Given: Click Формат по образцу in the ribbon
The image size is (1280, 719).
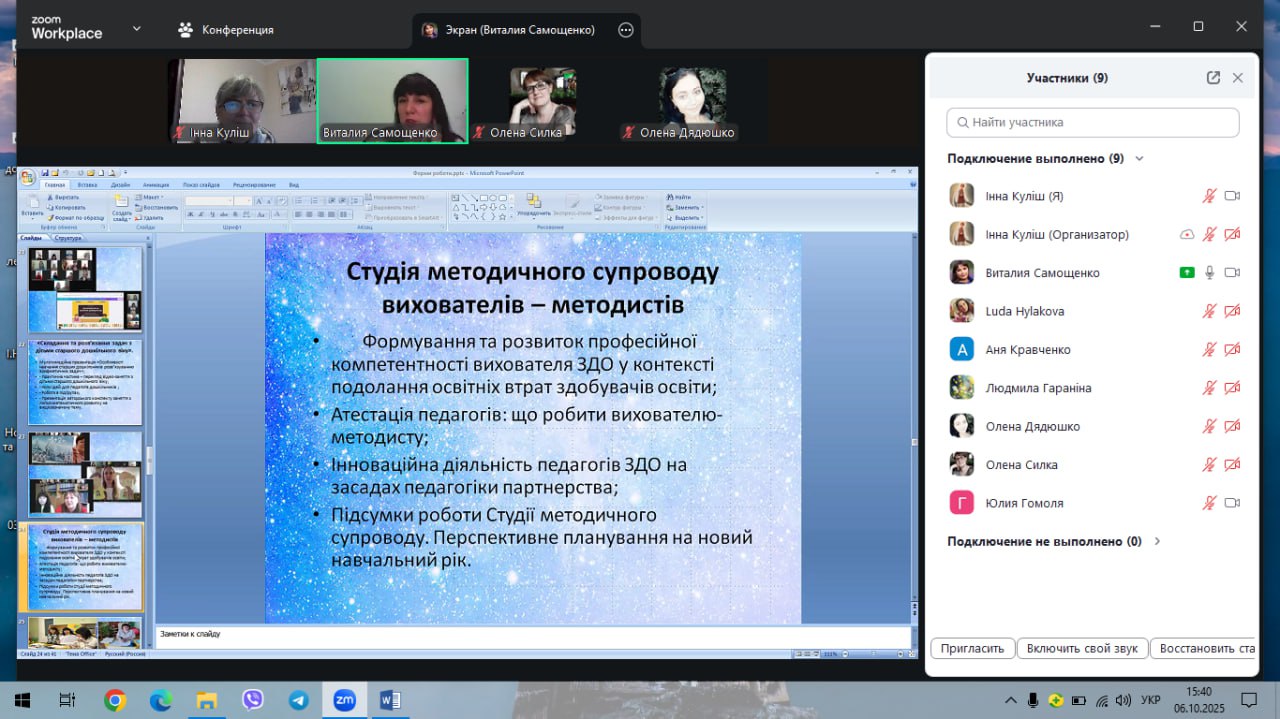Looking at the screenshot, I should pyautogui.click(x=76, y=218).
